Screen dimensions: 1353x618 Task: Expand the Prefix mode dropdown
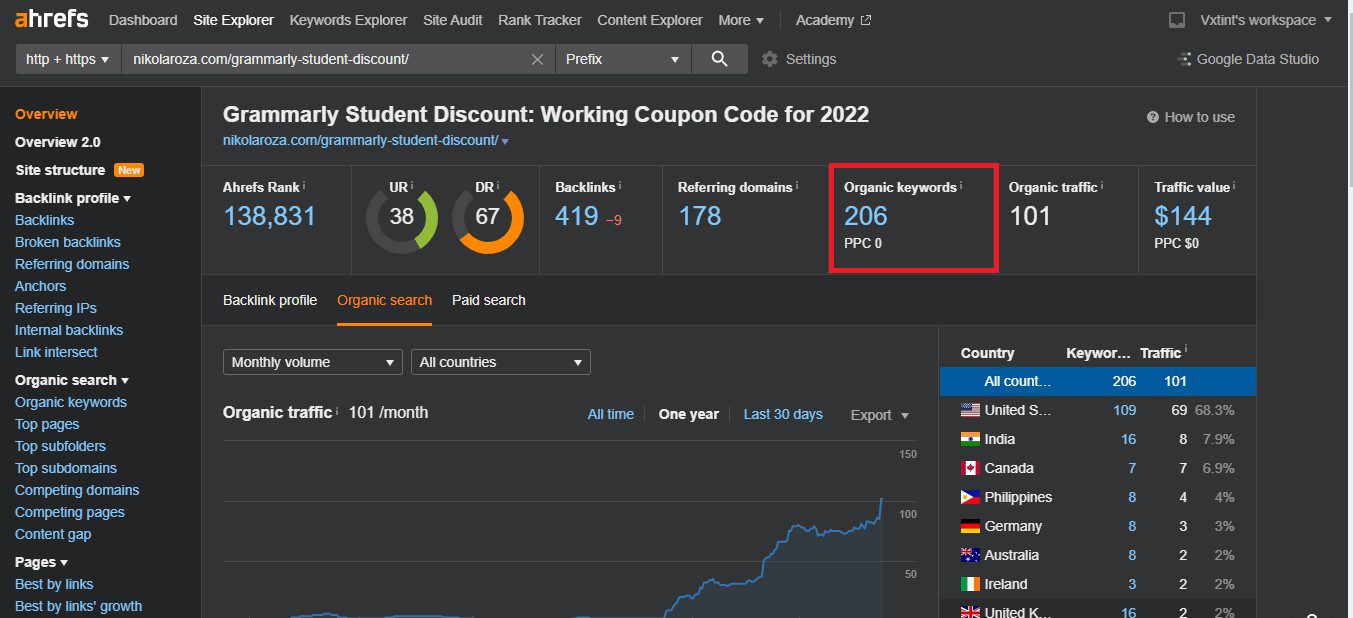click(622, 59)
